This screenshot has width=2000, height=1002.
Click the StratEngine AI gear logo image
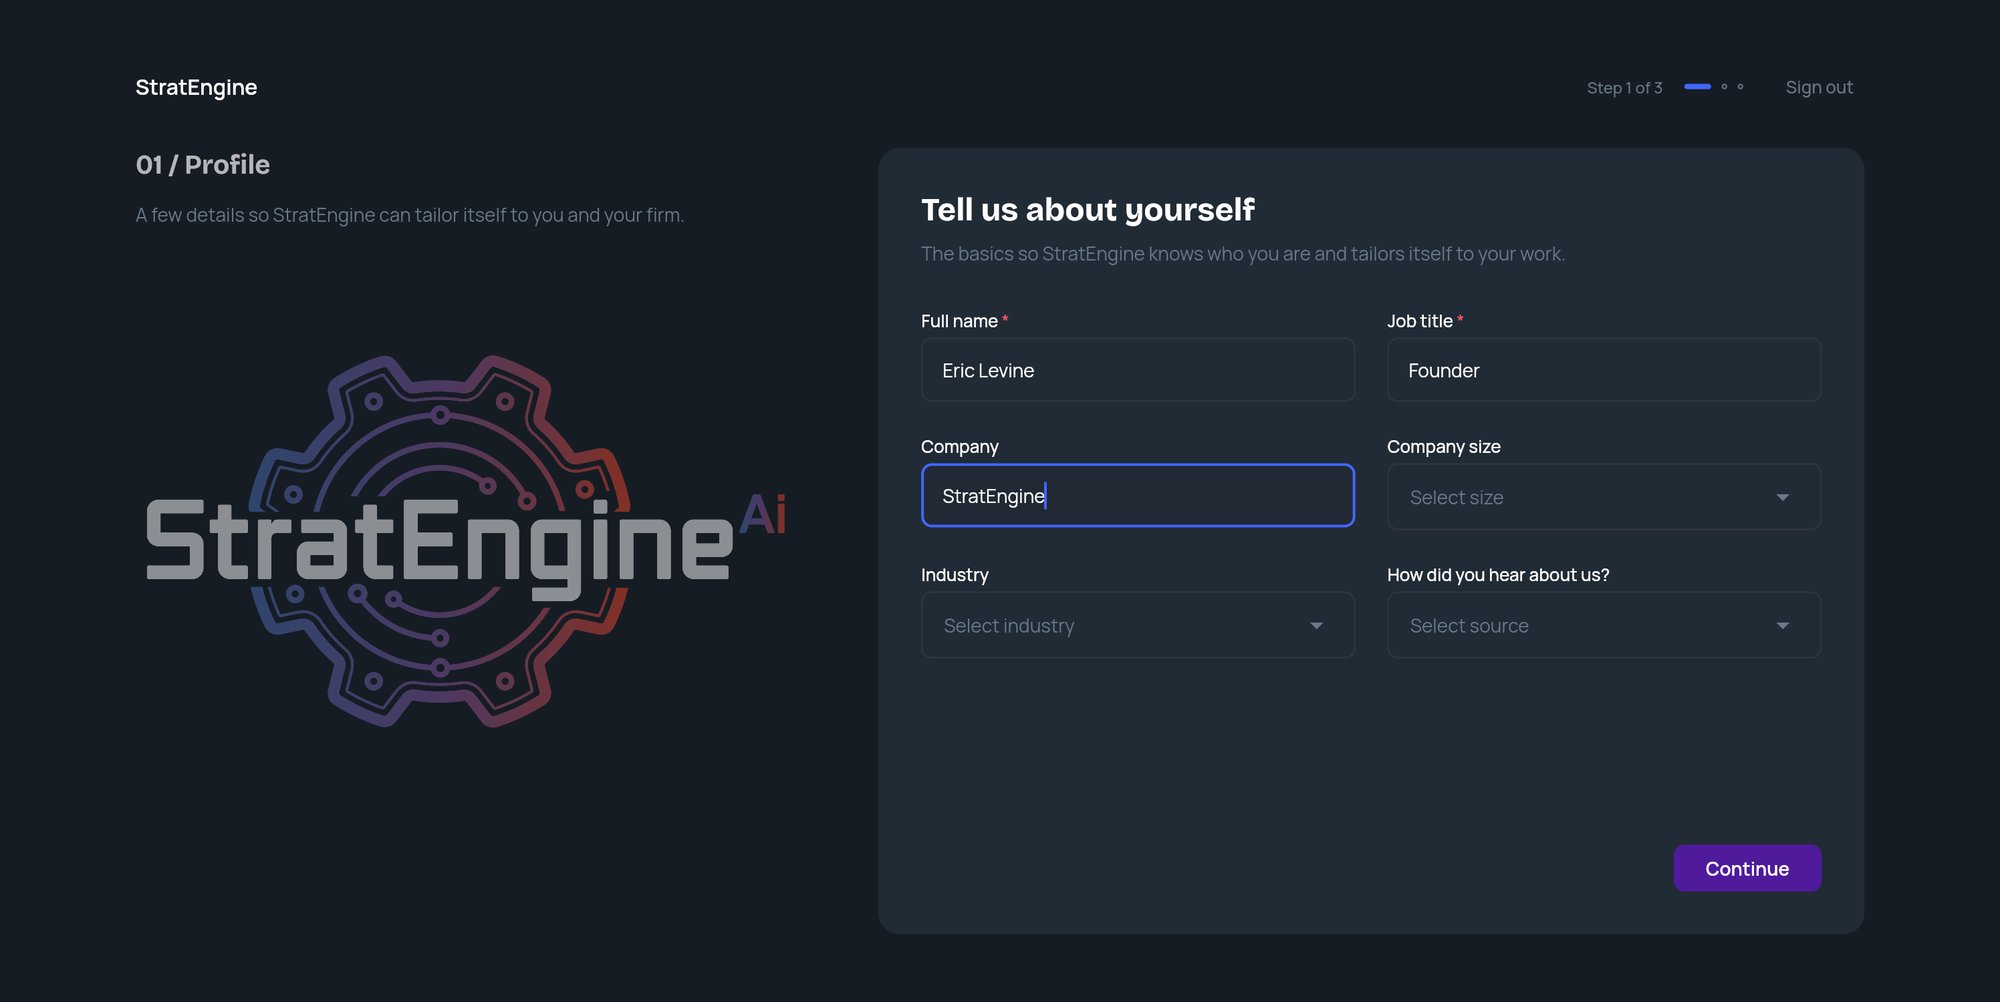tap(466, 541)
